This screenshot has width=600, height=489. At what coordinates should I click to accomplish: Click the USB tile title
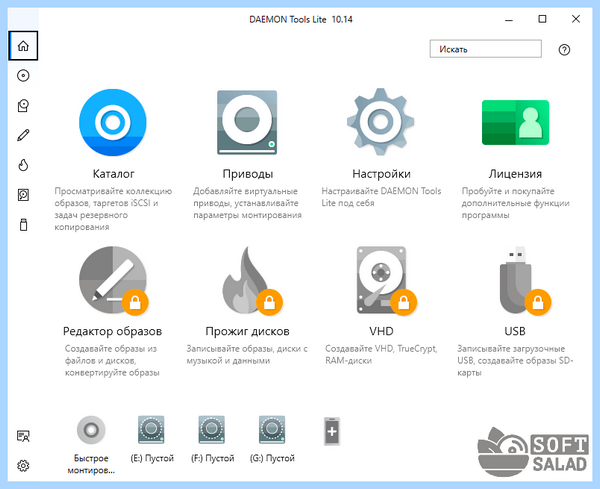click(515, 331)
